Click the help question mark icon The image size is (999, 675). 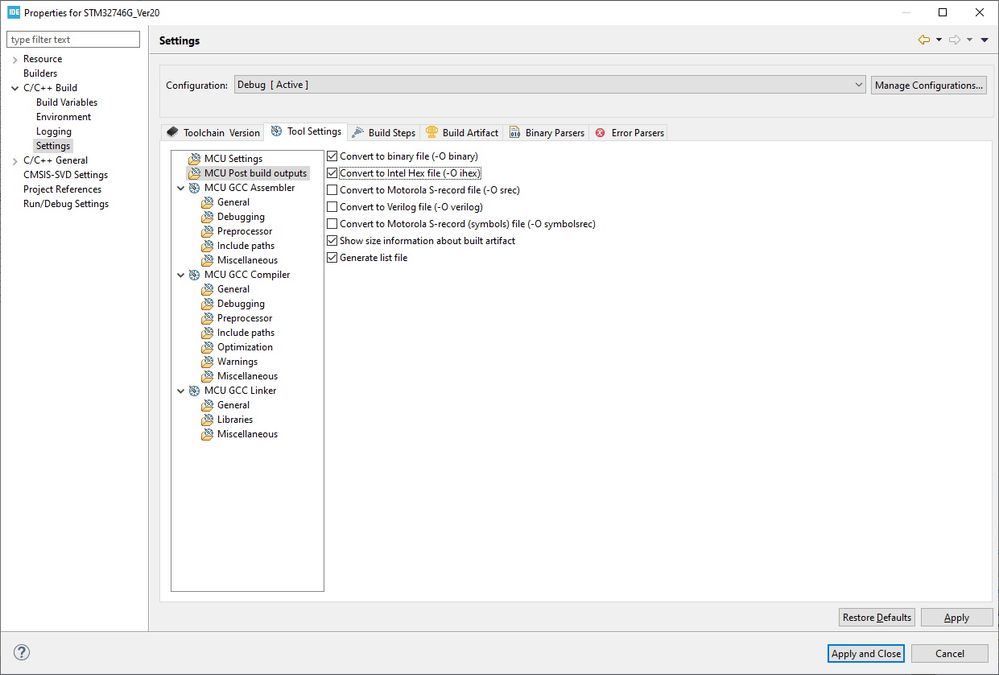click(x=22, y=653)
